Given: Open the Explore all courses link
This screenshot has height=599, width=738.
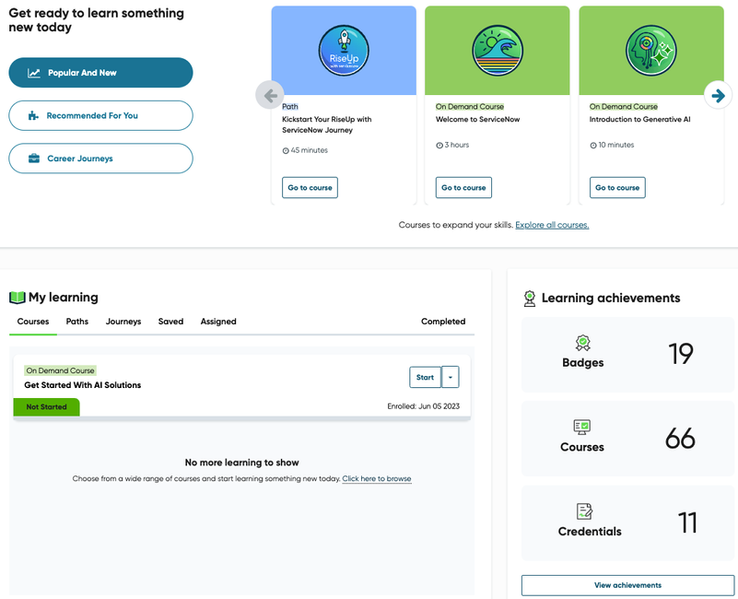Looking at the screenshot, I should 552,225.
